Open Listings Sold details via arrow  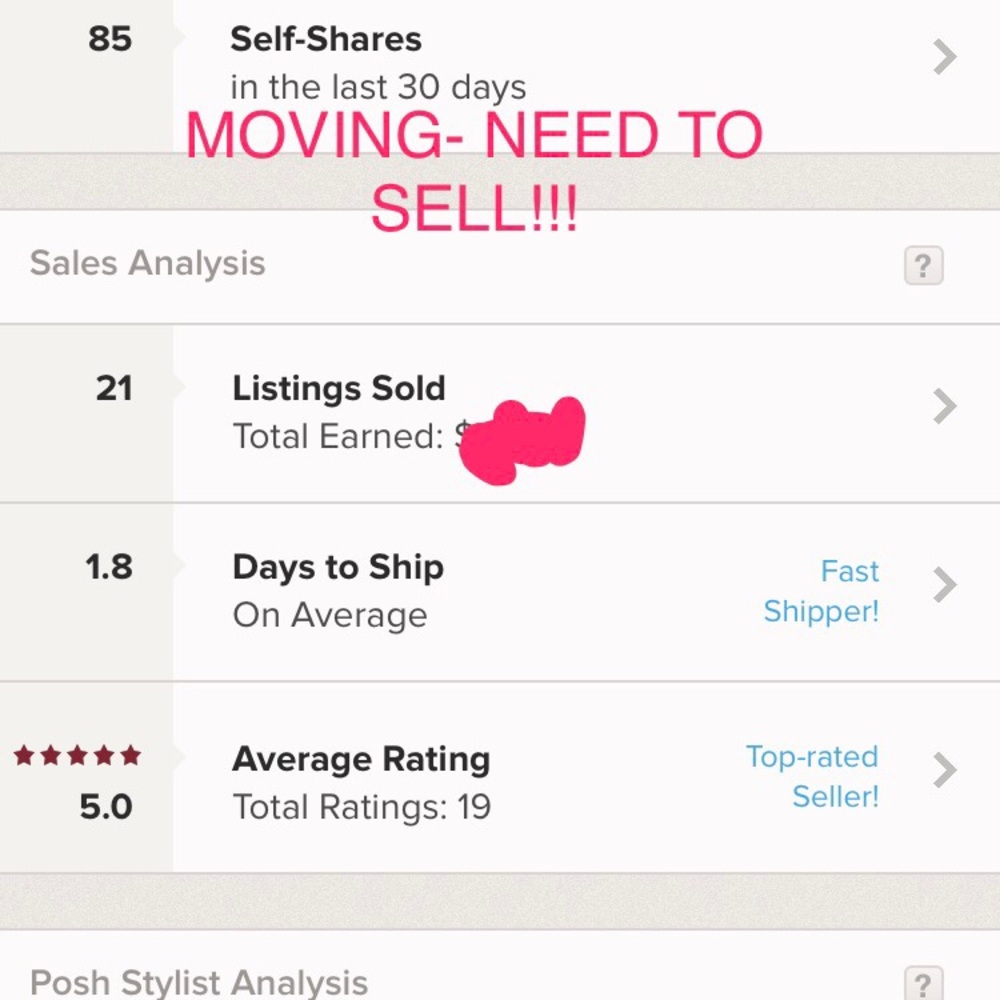[943, 406]
